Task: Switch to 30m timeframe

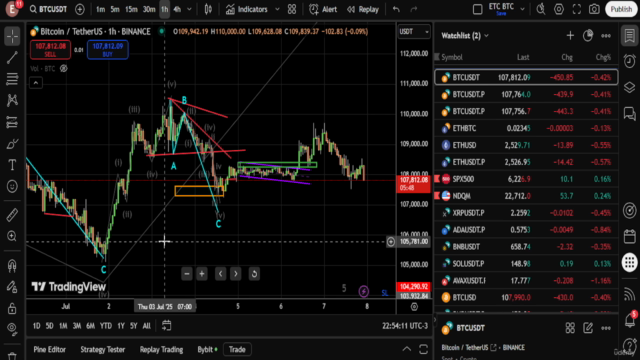Action: coord(149,9)
